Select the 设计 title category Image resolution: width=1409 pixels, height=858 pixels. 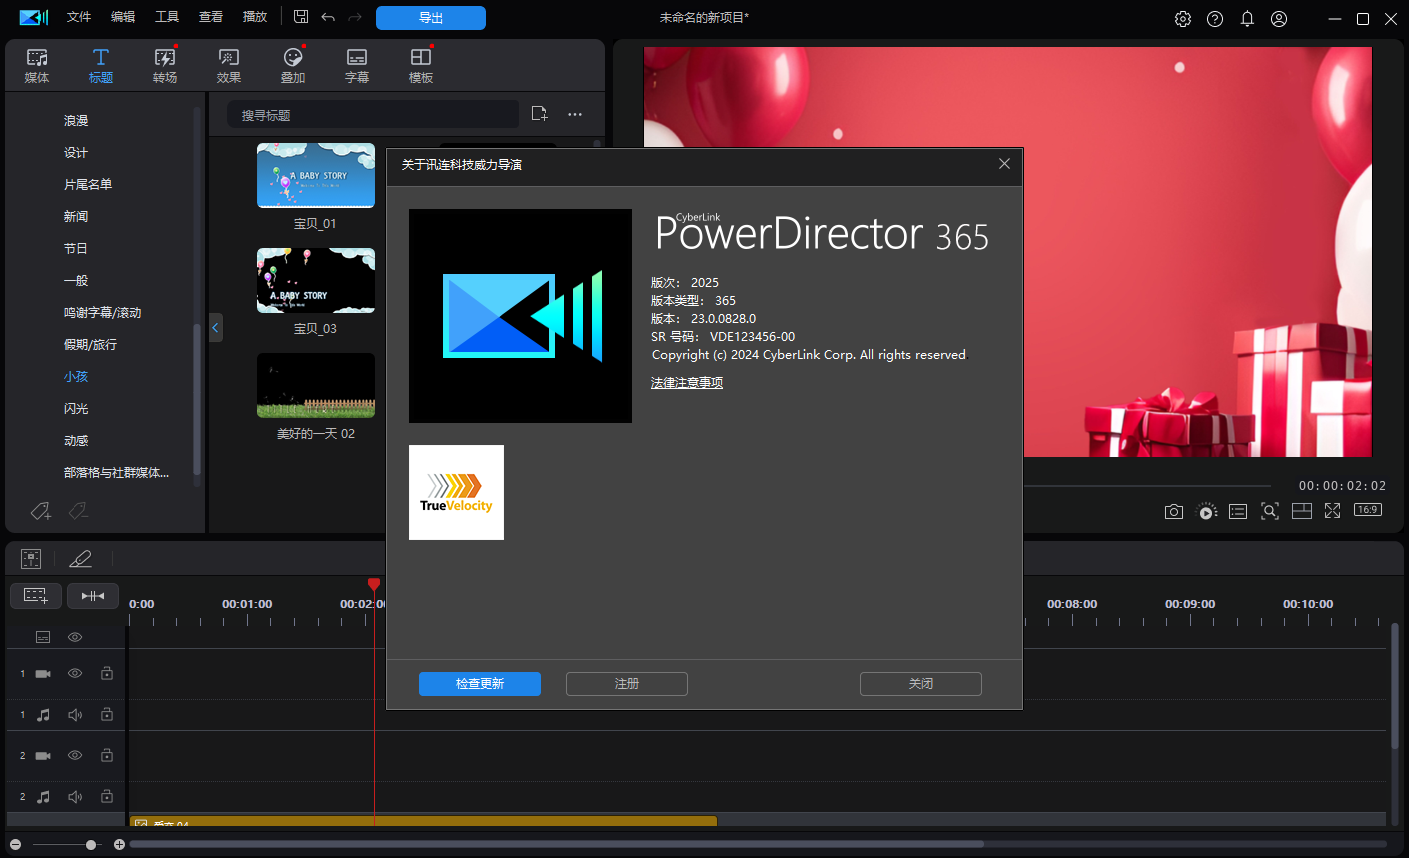[x=76, y=152]
